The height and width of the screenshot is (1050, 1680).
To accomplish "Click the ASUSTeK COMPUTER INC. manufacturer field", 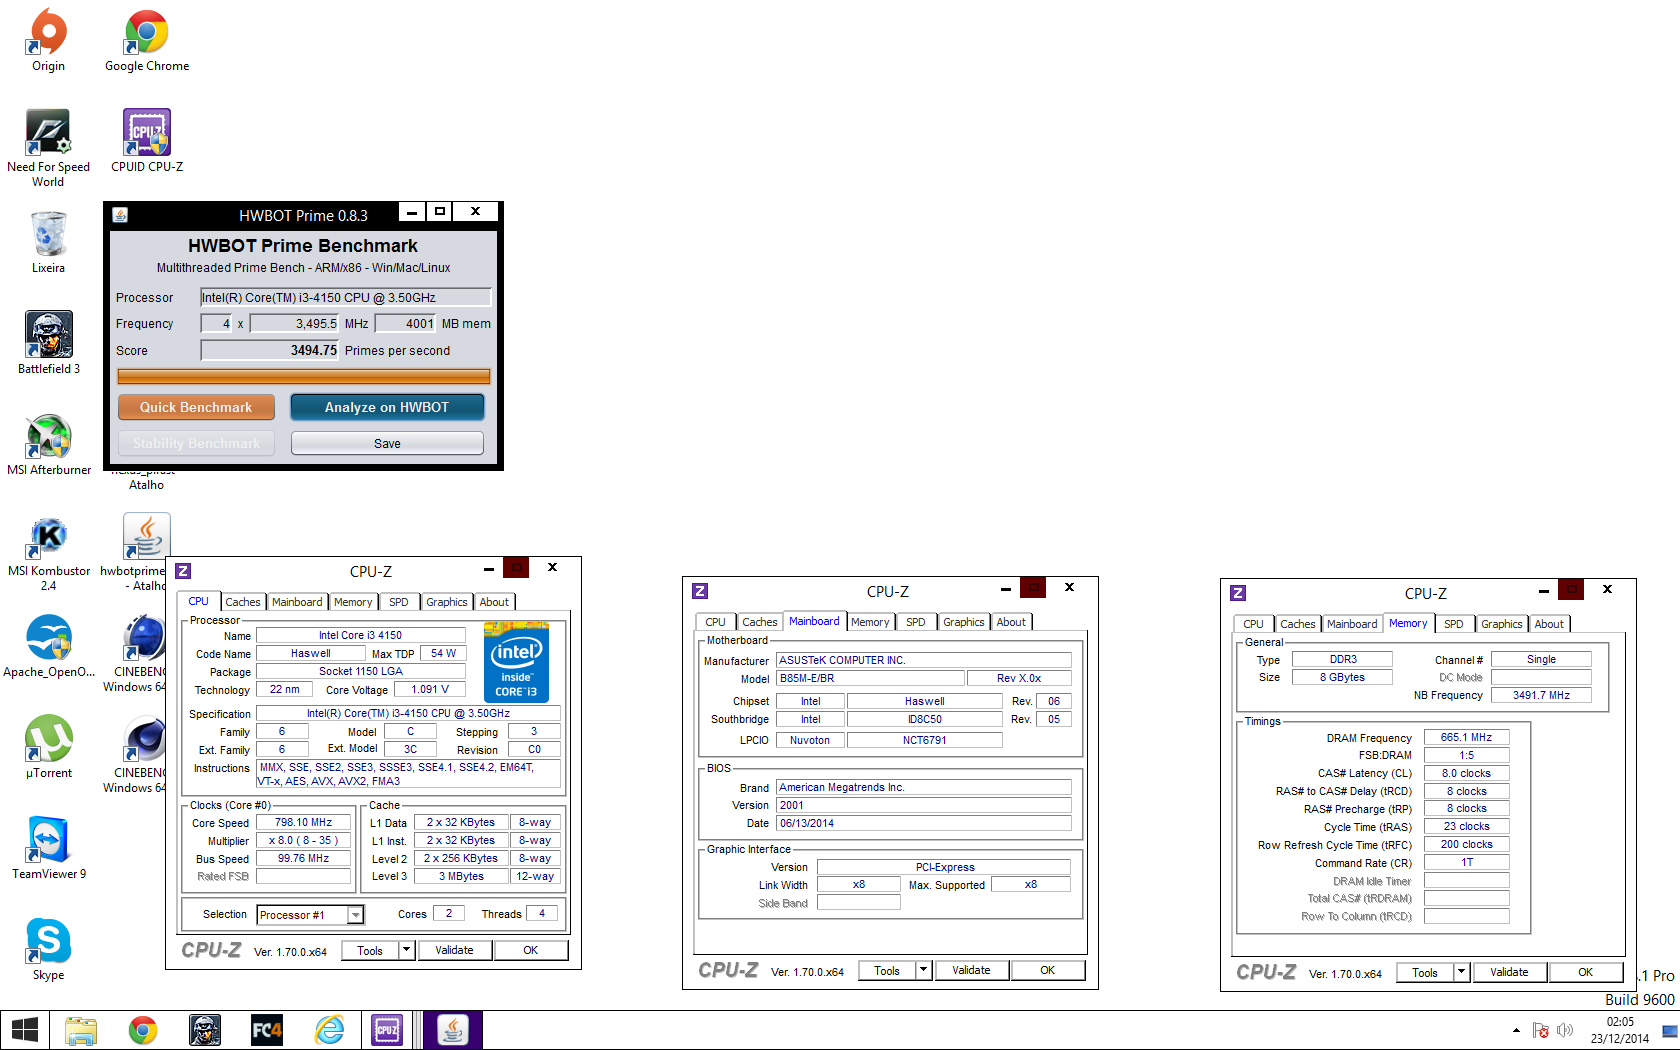I will (x=924, y=660).
